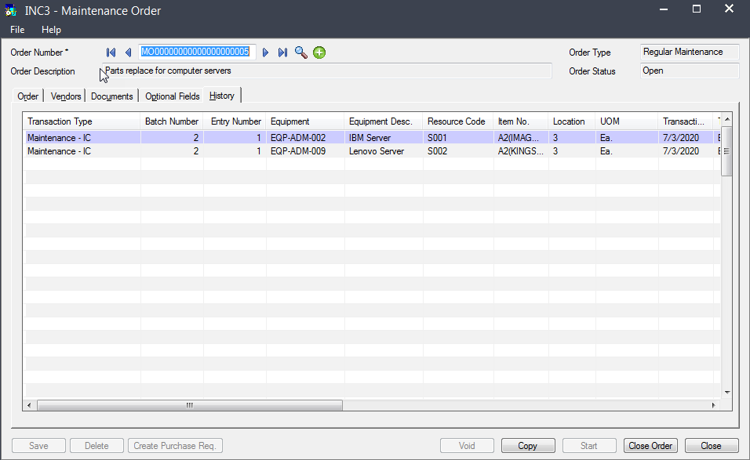This screenshot has height=460, width=750.
Task: Click the Delete button
Action: coord(97,446)
